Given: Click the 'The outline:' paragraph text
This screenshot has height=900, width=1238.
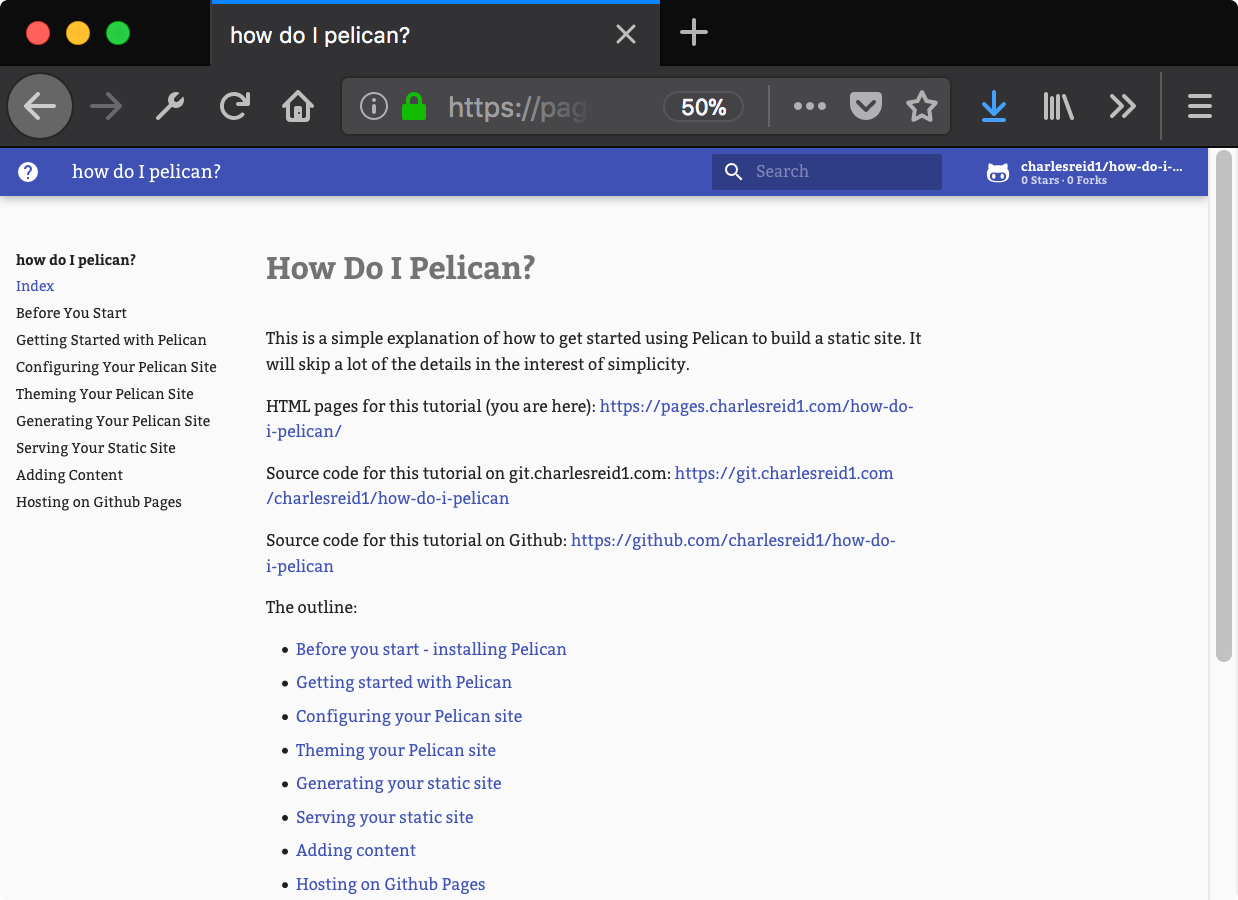Looking at the screenshot, I should (x=311, y=607).
